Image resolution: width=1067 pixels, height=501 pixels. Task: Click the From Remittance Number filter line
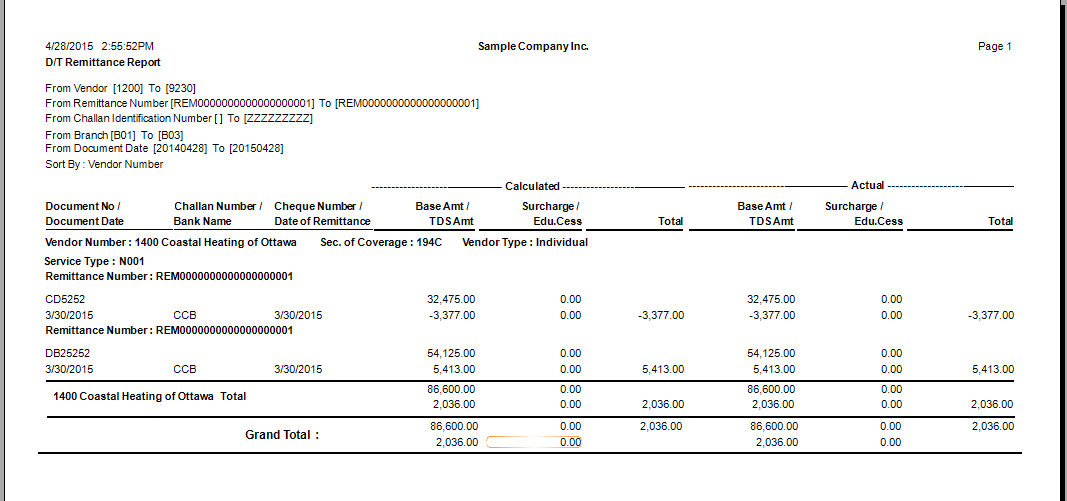[x=262, y=103]
